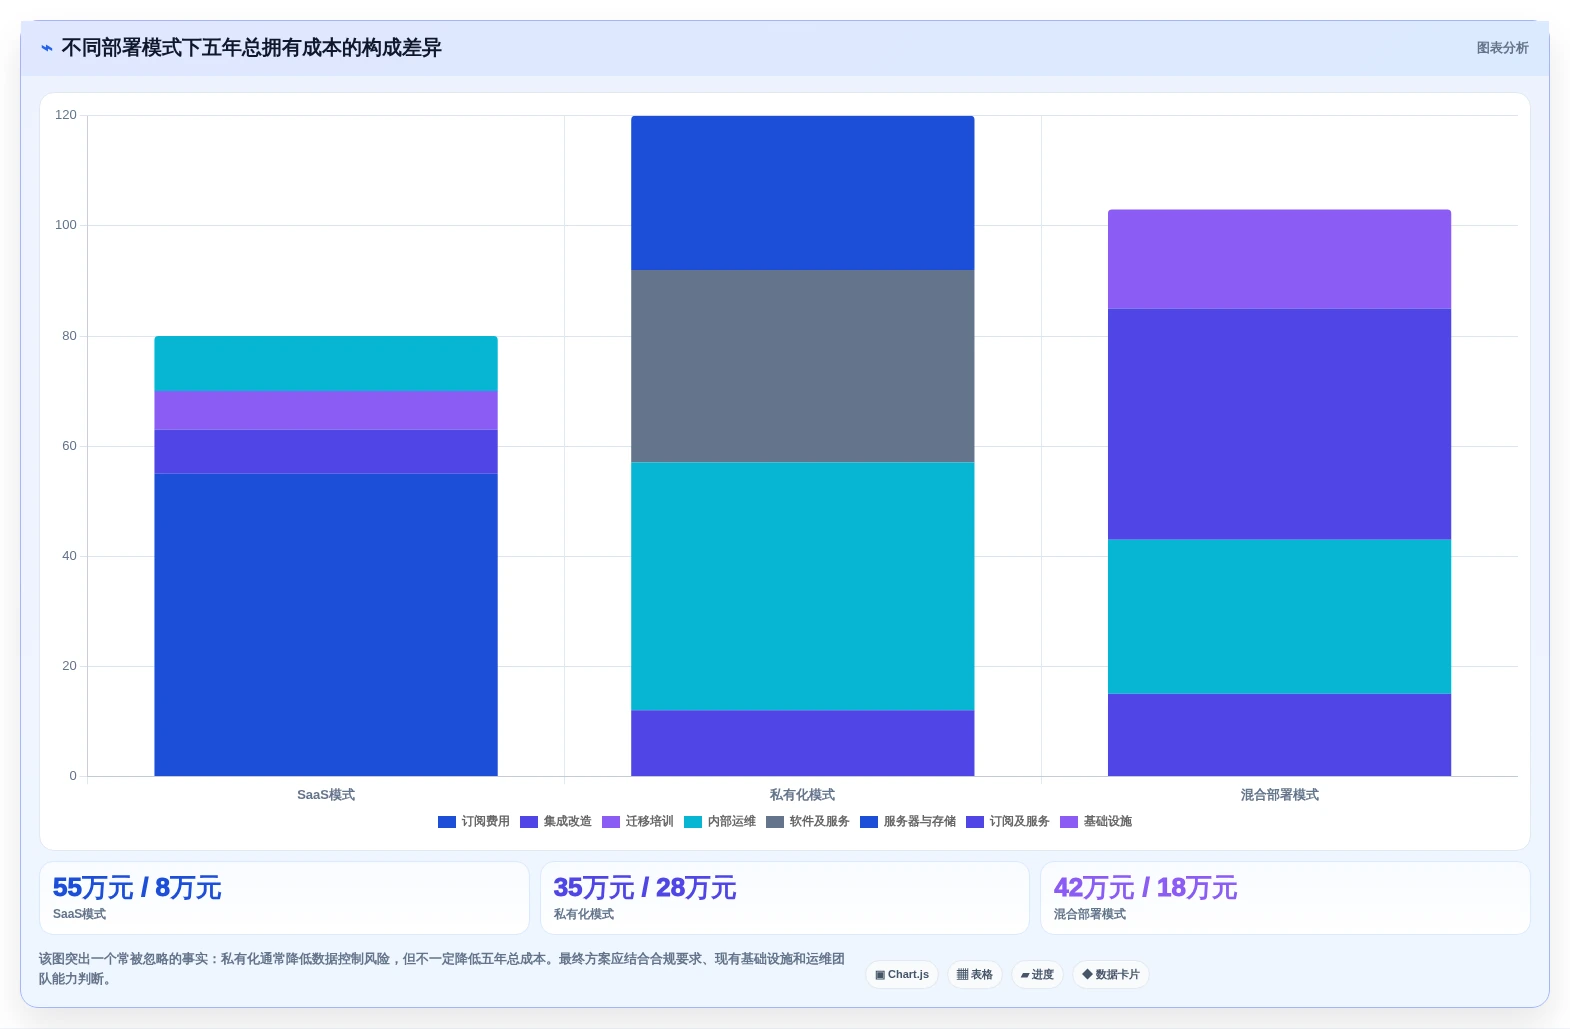
Task: Toggle the 集成改造 legend entry
Action: 556,822
